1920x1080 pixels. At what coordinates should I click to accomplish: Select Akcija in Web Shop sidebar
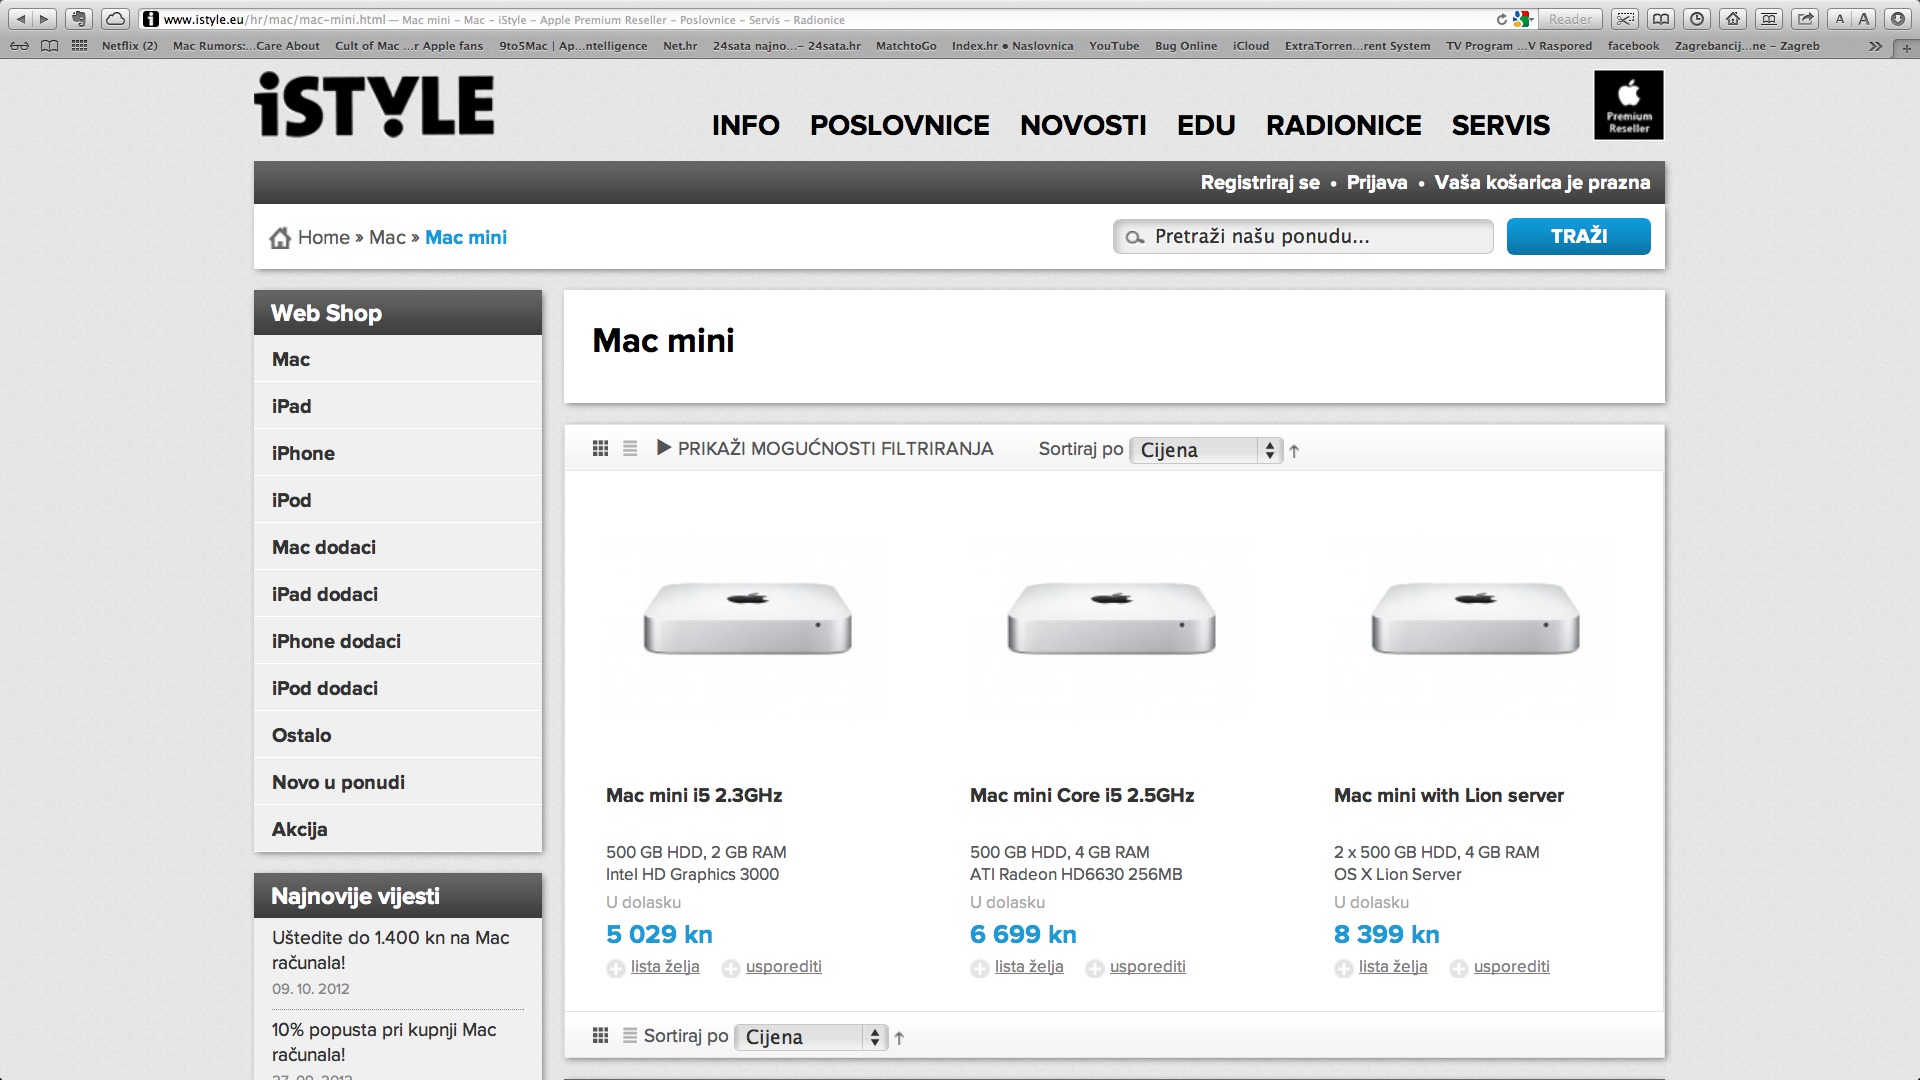click(398, 829)
